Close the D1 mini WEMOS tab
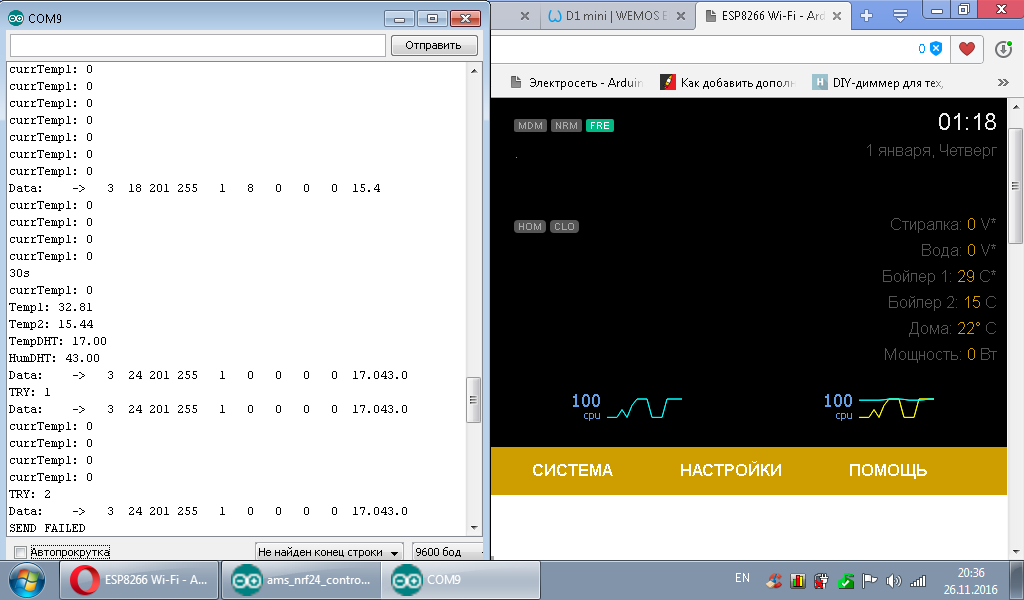Viewport: 1024px width, 600px height. pyautogui.click(x=680, y=16)
